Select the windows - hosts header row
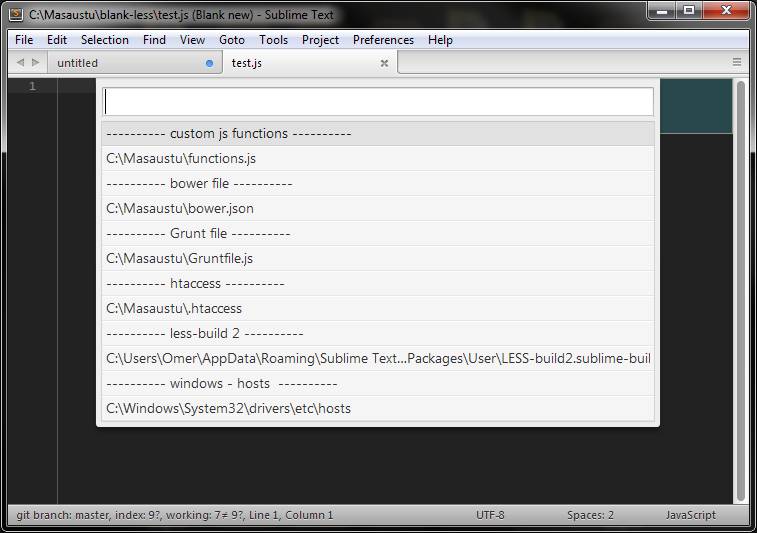Image resolution: width=757 pixels, height=533 pixels. [378, 384]
